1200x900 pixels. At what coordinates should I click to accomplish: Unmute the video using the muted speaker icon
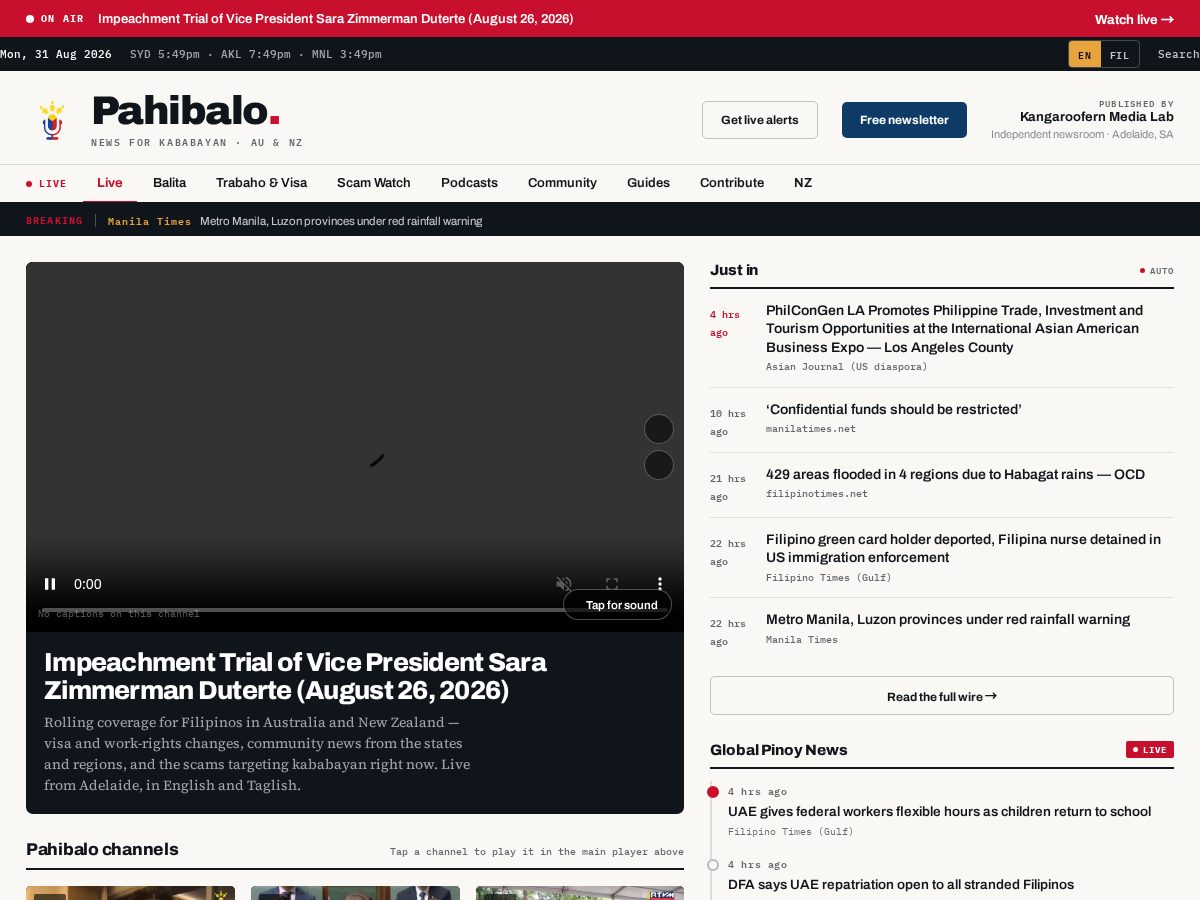pyautogui.click(x=564, y=584)
